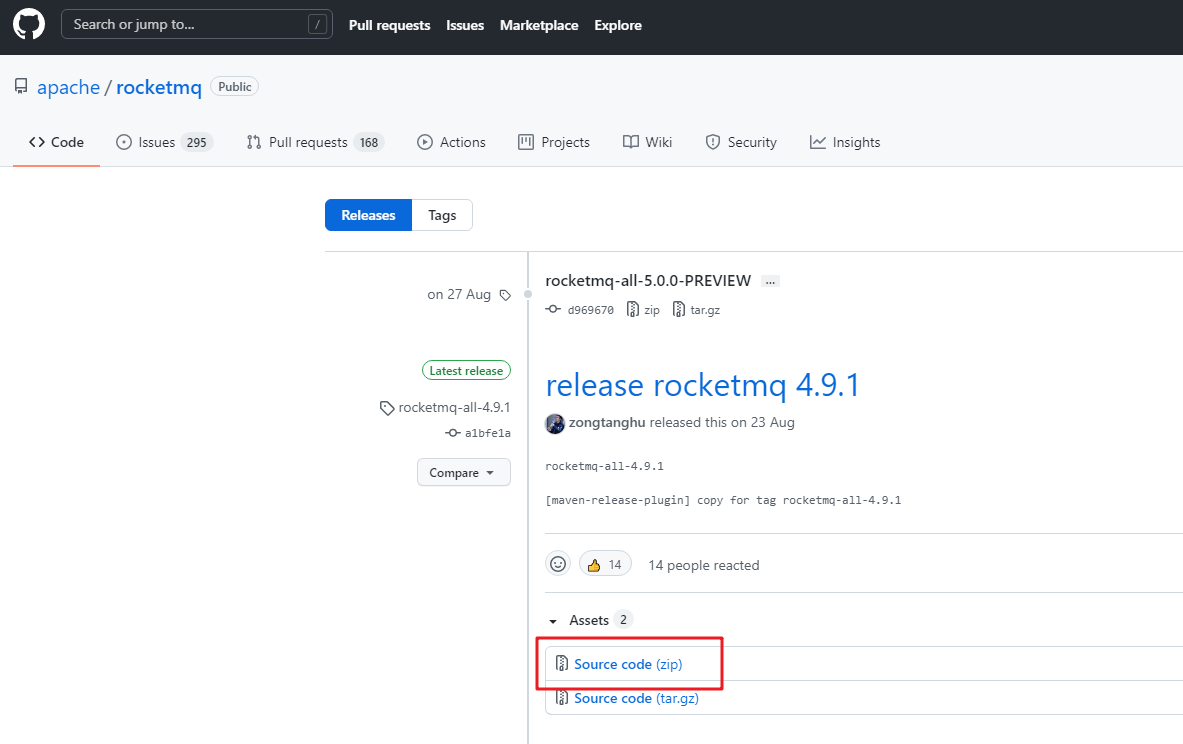Open commit d969670
The height and width of the screenshot is (744, 1183).
click(x=591, y=310)
